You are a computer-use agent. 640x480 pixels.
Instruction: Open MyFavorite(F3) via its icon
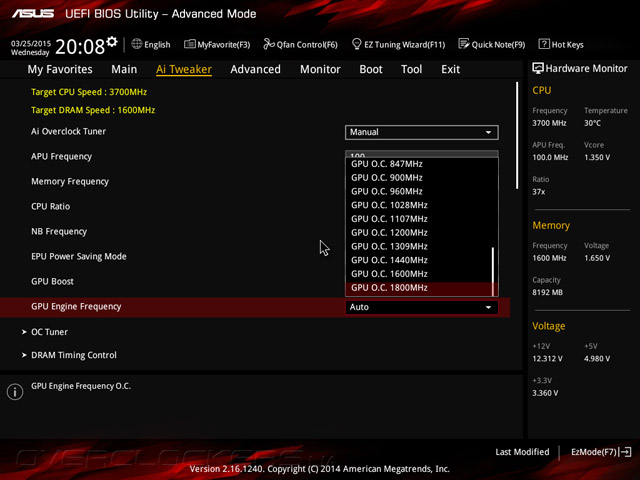pos(189,44)
